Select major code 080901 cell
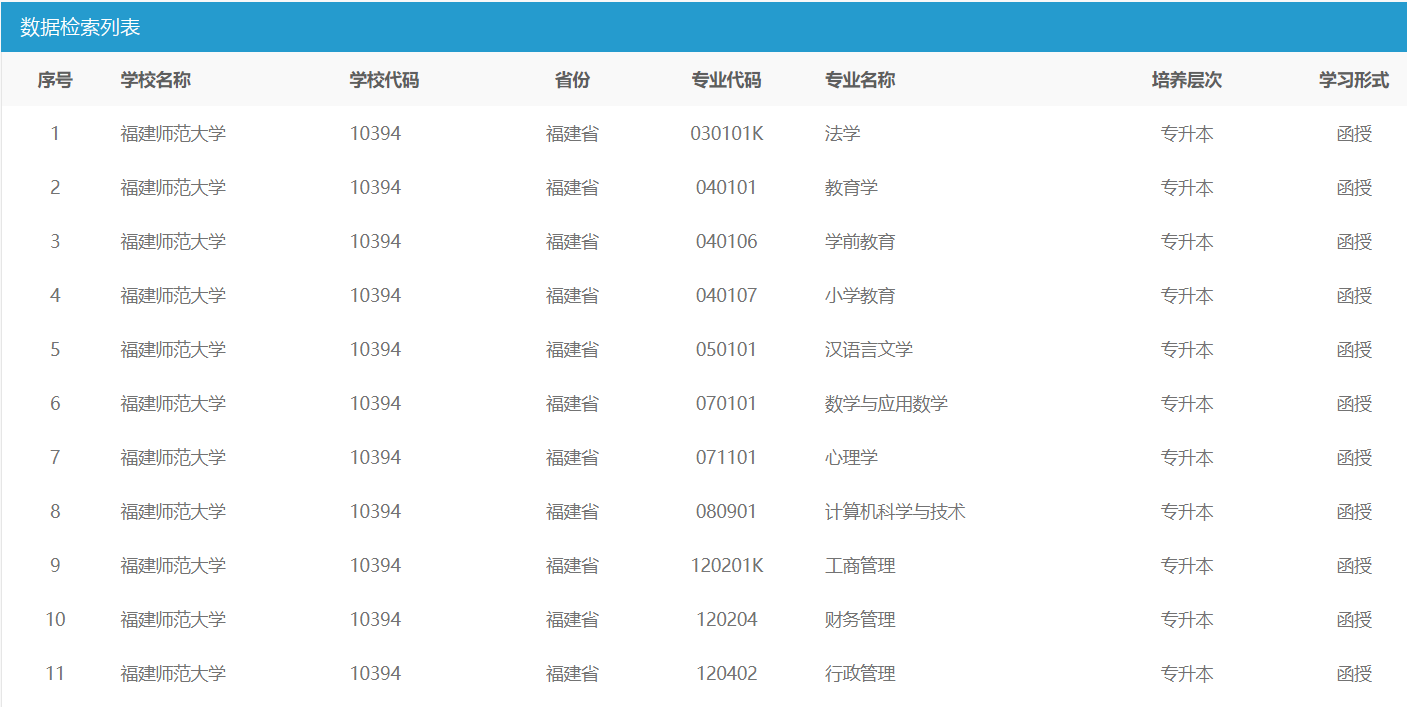This screenshot has width=1407, height=707. [x=727, y=512]
